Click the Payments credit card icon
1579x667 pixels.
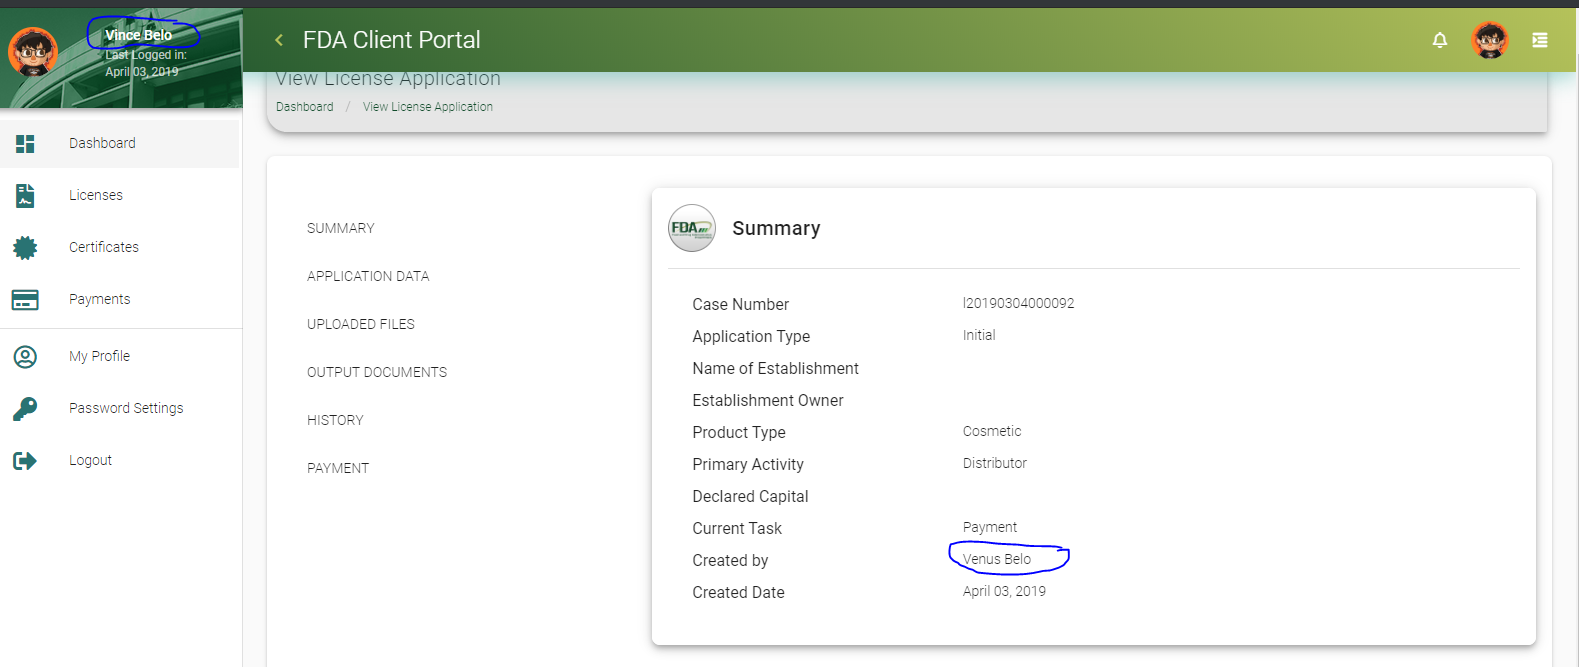[x=25, y=300]
